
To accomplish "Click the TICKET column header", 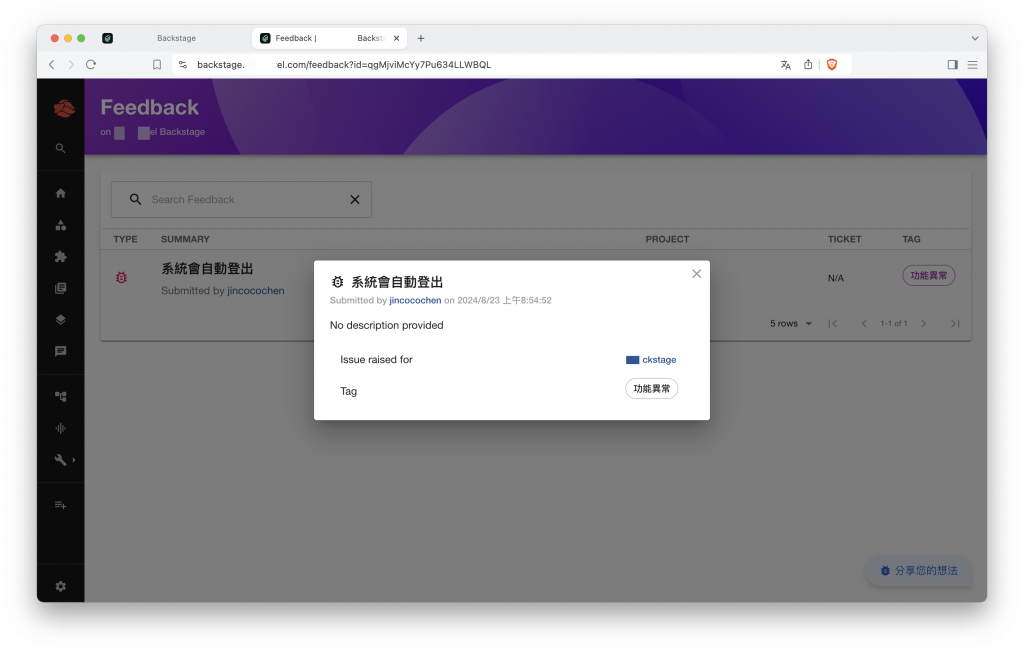I will [x=844, y=239].
